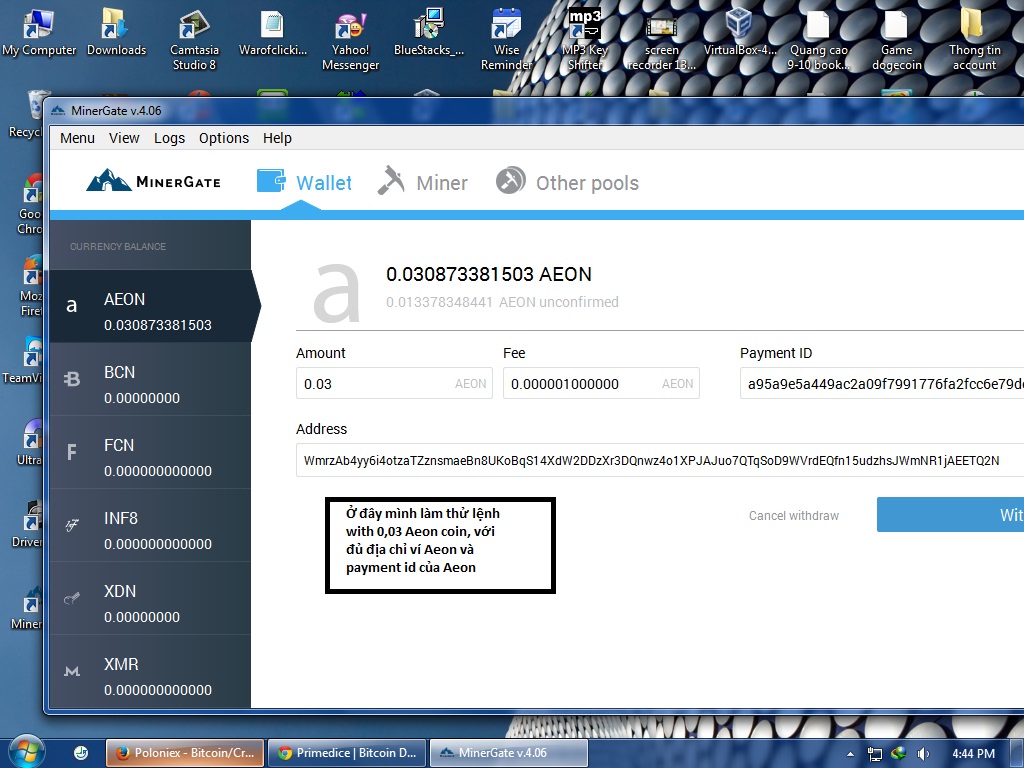
Task: Click the Fee input field
Action: coord(601,383)
